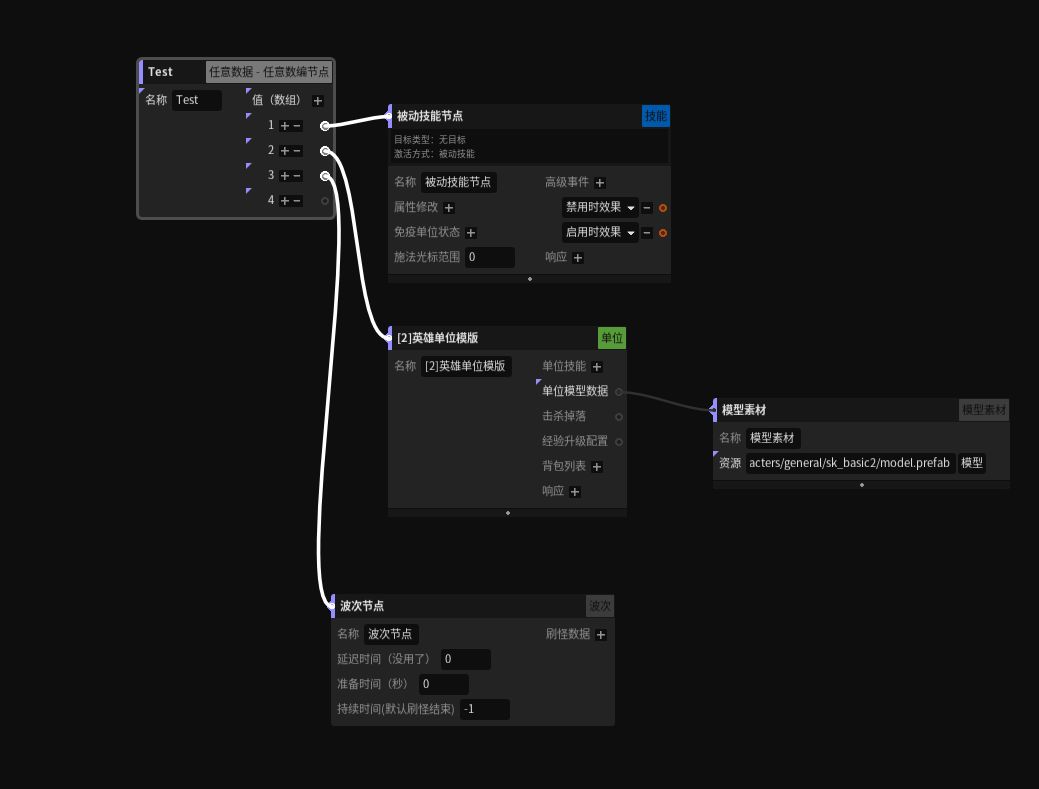Click output port of array row 1

(325, 126)
